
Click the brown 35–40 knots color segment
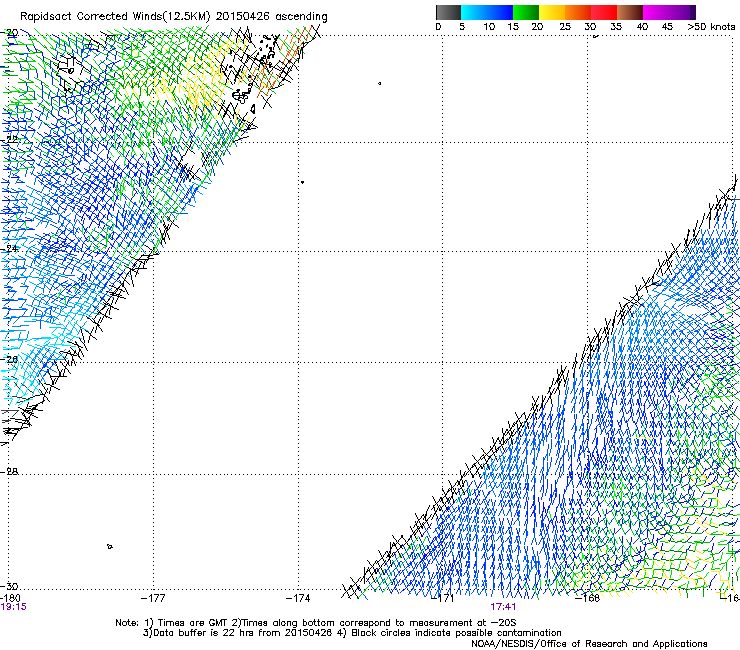[x=630, y=12]
